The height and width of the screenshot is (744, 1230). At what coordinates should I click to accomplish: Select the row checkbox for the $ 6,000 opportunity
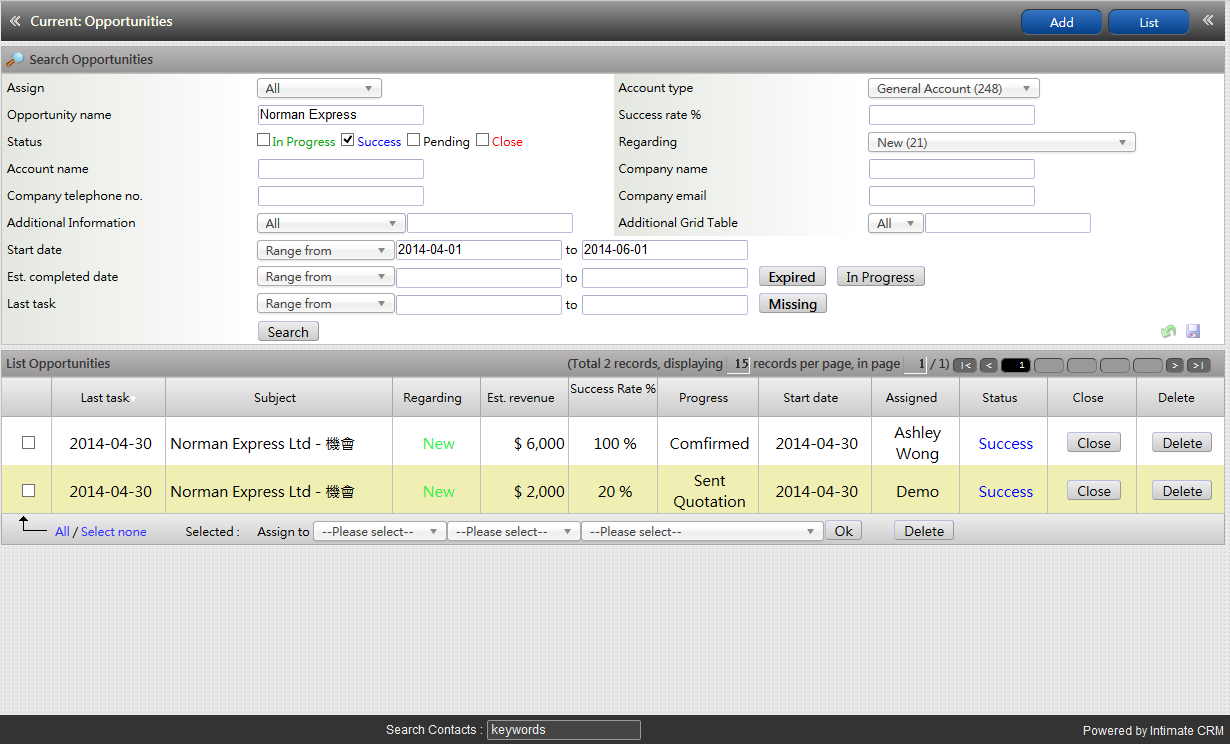(28, 442)
